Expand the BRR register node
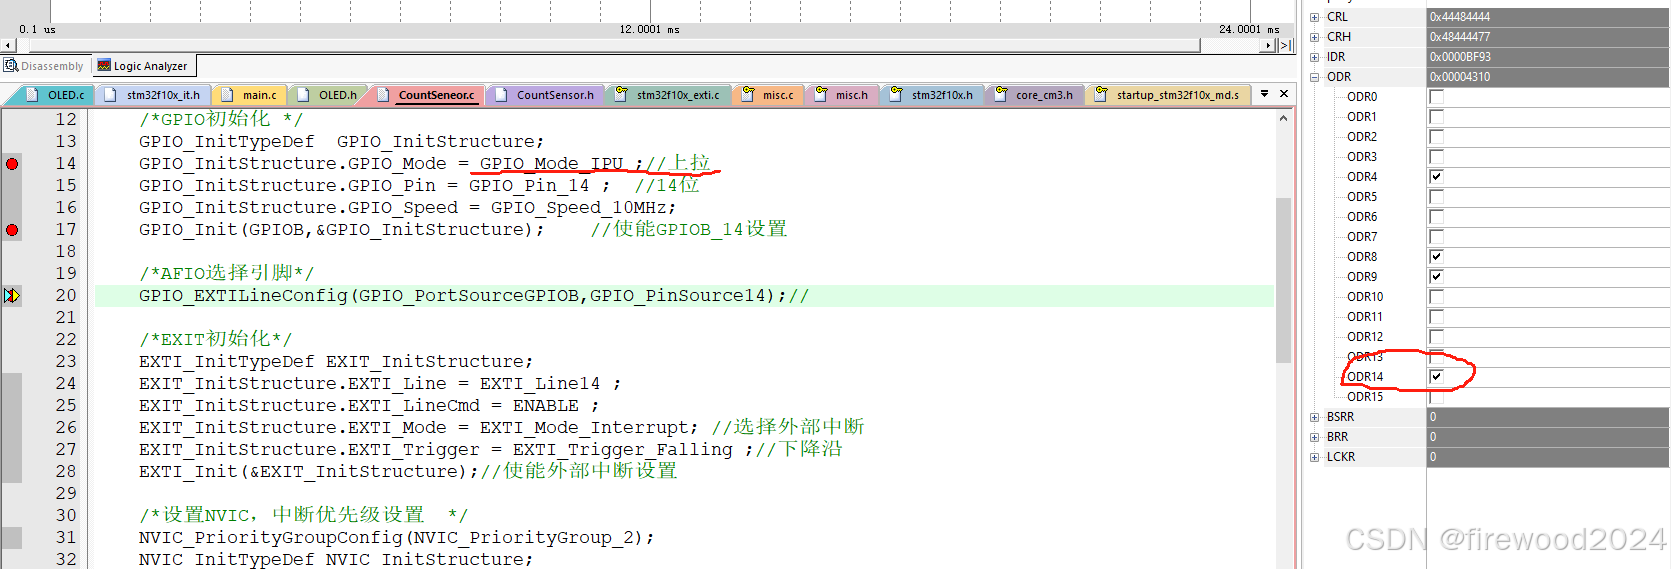This screenshot has width=1671, height=569. click(1314, 437)
